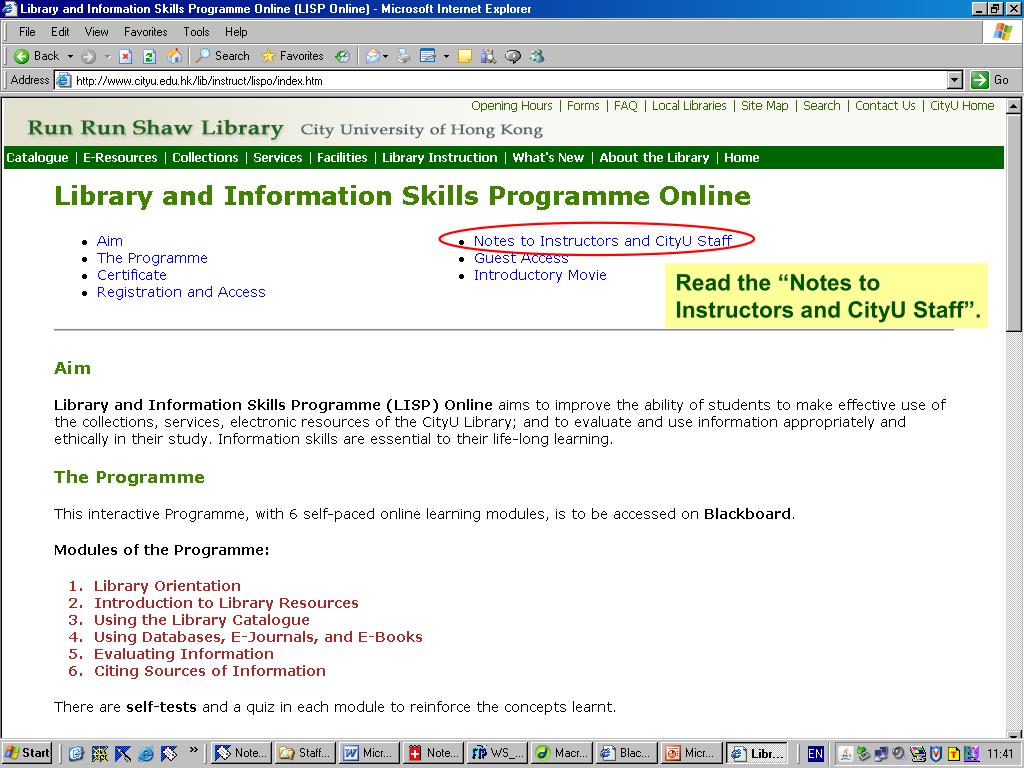
Task: Open the Tools menu
Action: click(196, 32)
